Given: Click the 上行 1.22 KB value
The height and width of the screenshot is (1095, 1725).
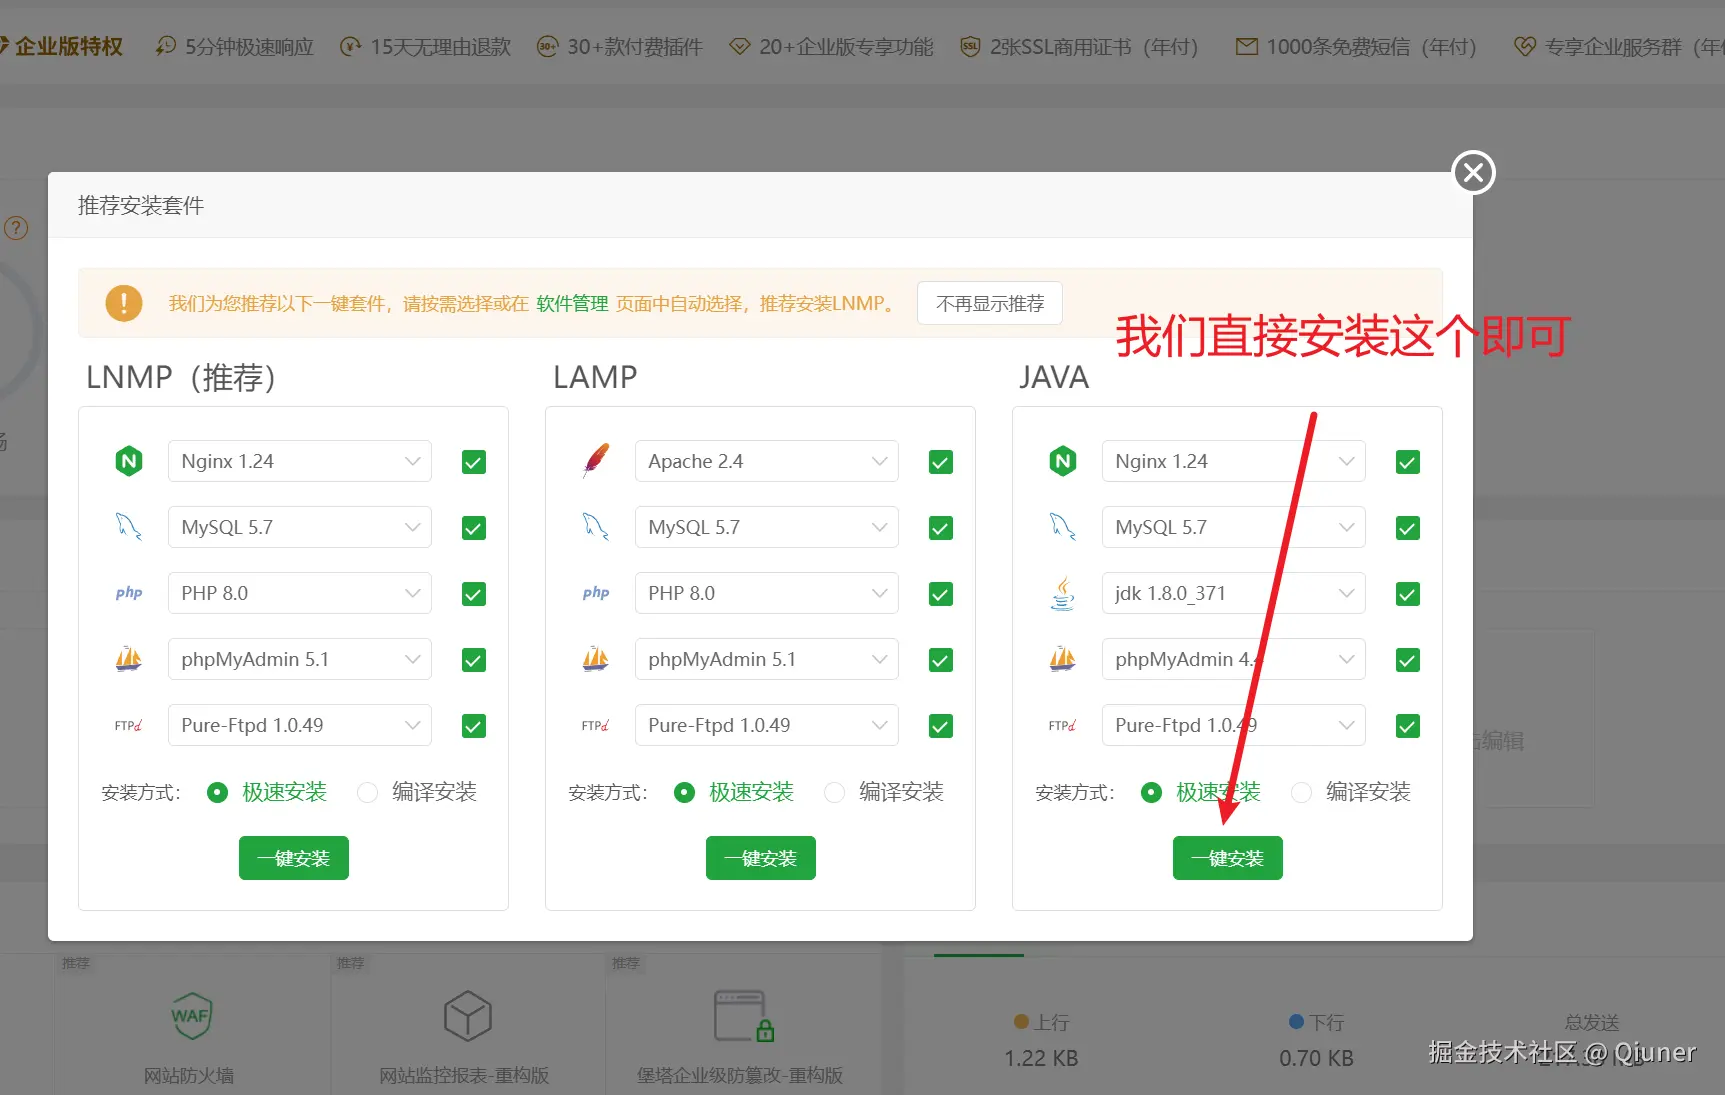Looking at the screenshot, I should coord(1041,1058).
